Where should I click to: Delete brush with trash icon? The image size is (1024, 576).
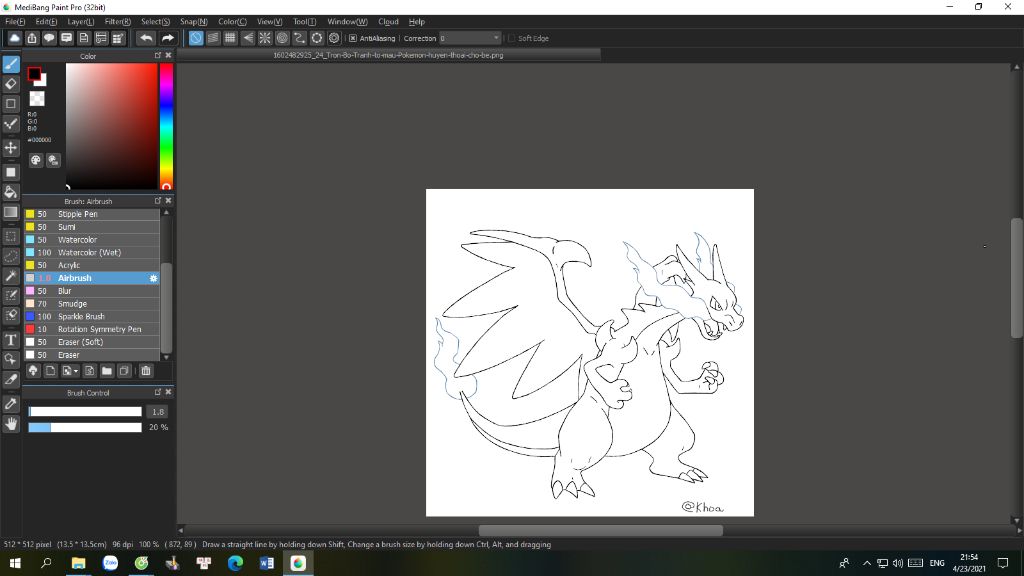146,371
